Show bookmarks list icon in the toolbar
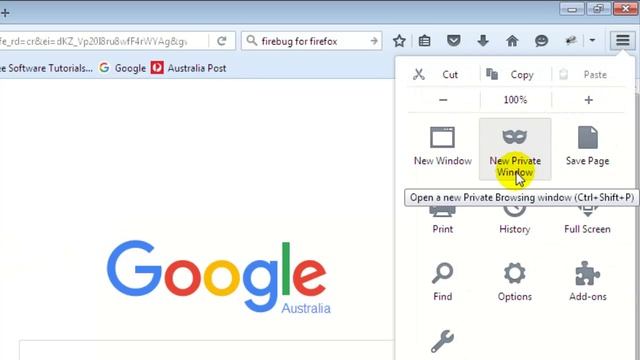The height and width of the screenshot is (360, 640). (x=424, y=41)
